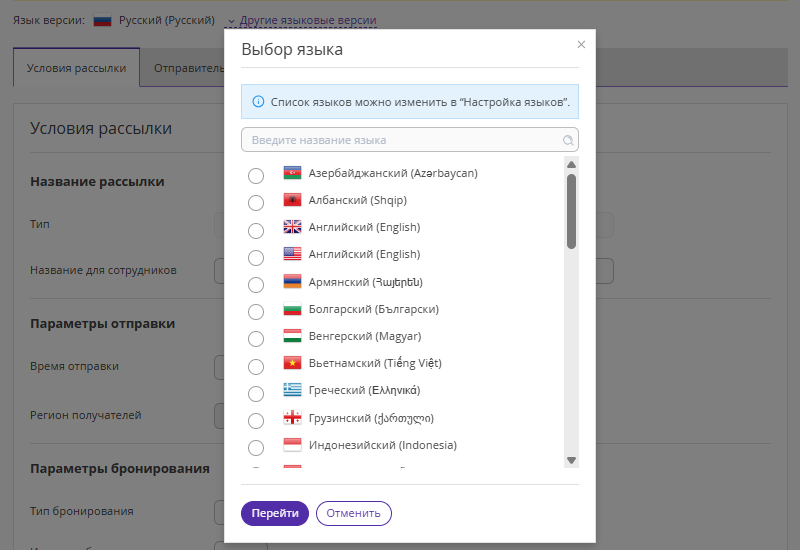Choose the Азербайджанский radio option
The width and height of the screenshot is (800, 550).
pyautogui.click(x=256, y=176)
